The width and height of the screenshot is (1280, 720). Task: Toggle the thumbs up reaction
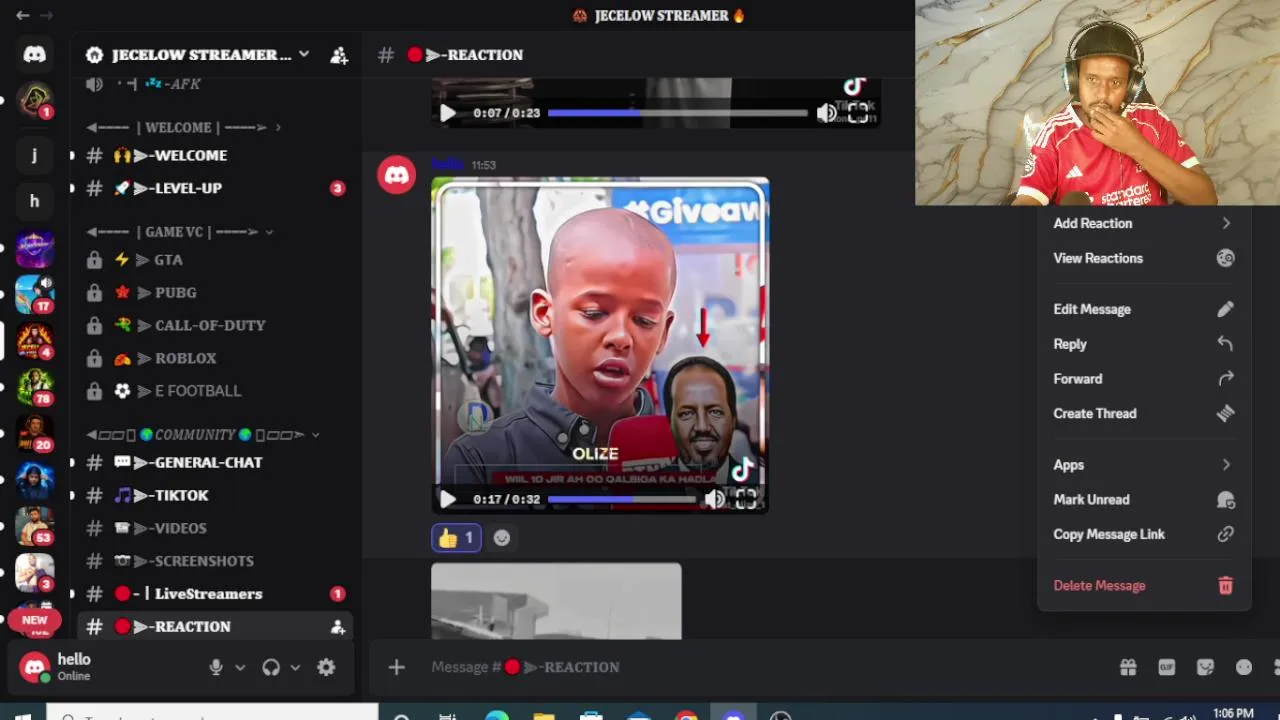click(x=456, y=538)
